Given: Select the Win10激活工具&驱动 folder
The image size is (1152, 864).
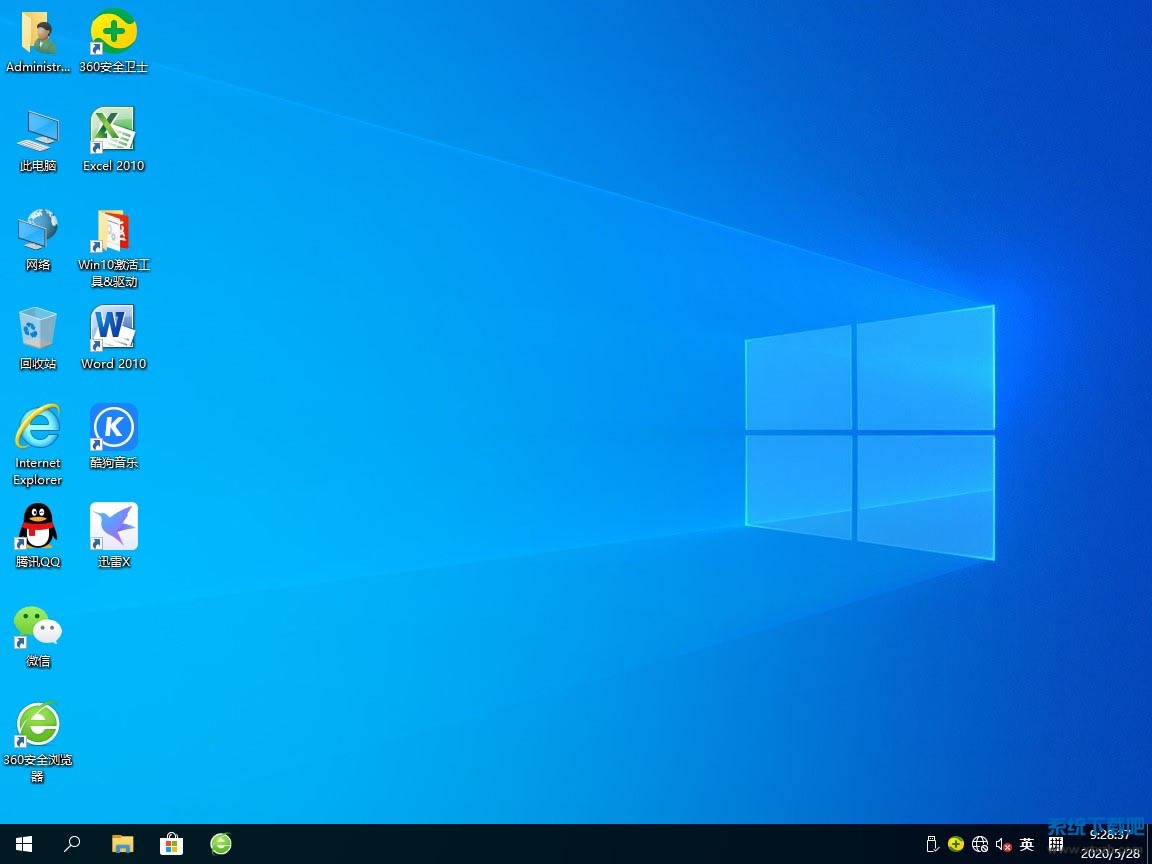Looking at the screenshot, I should pos(113,232).
